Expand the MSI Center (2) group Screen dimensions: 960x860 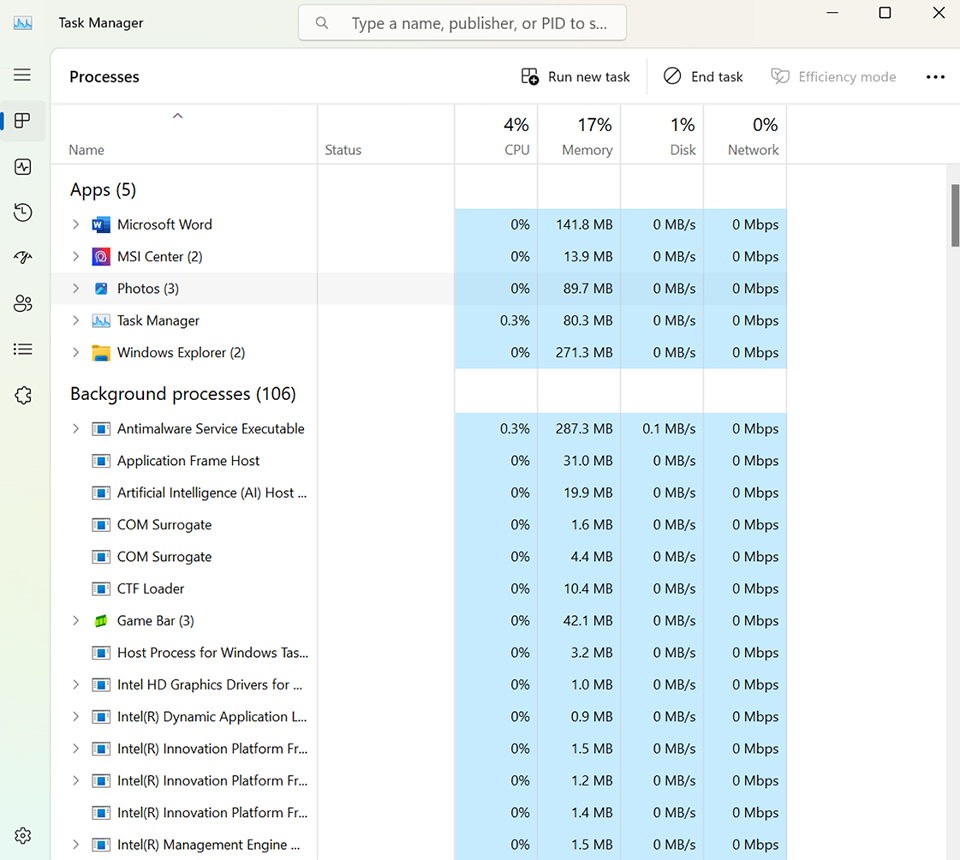(75, 256)
